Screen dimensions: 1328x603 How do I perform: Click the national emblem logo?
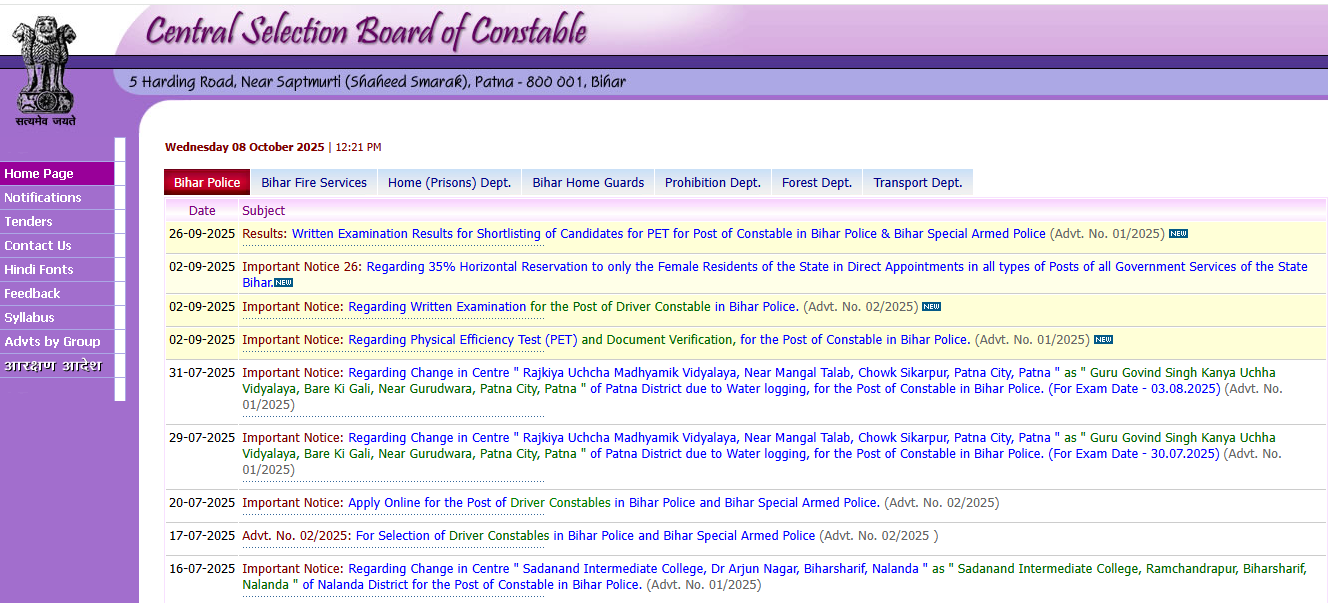click(x=45, y=70)
